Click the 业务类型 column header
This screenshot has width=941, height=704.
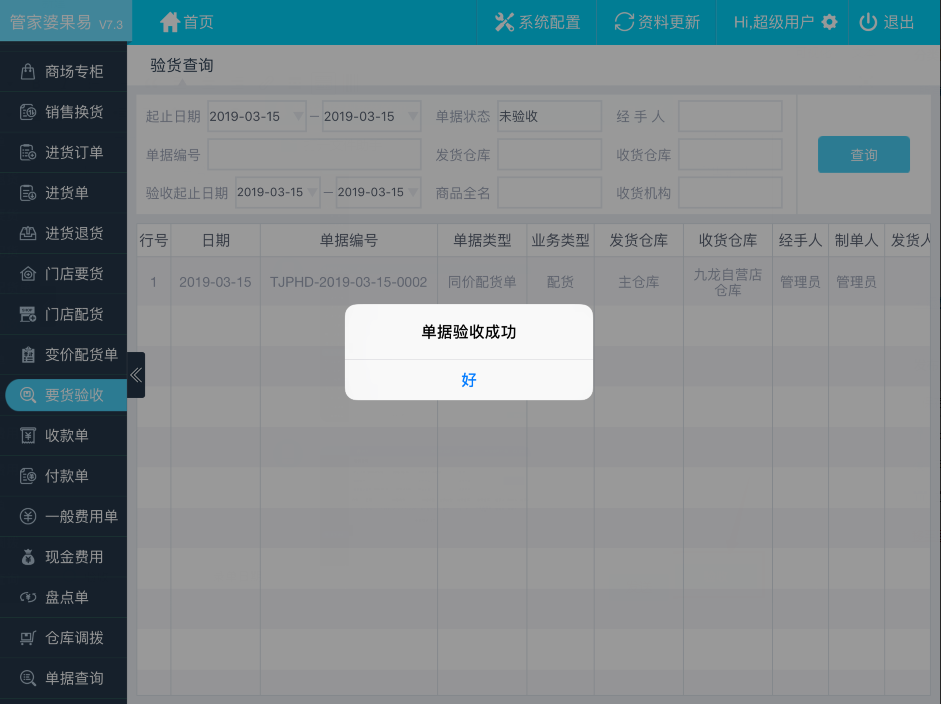[x=561, y=241]
